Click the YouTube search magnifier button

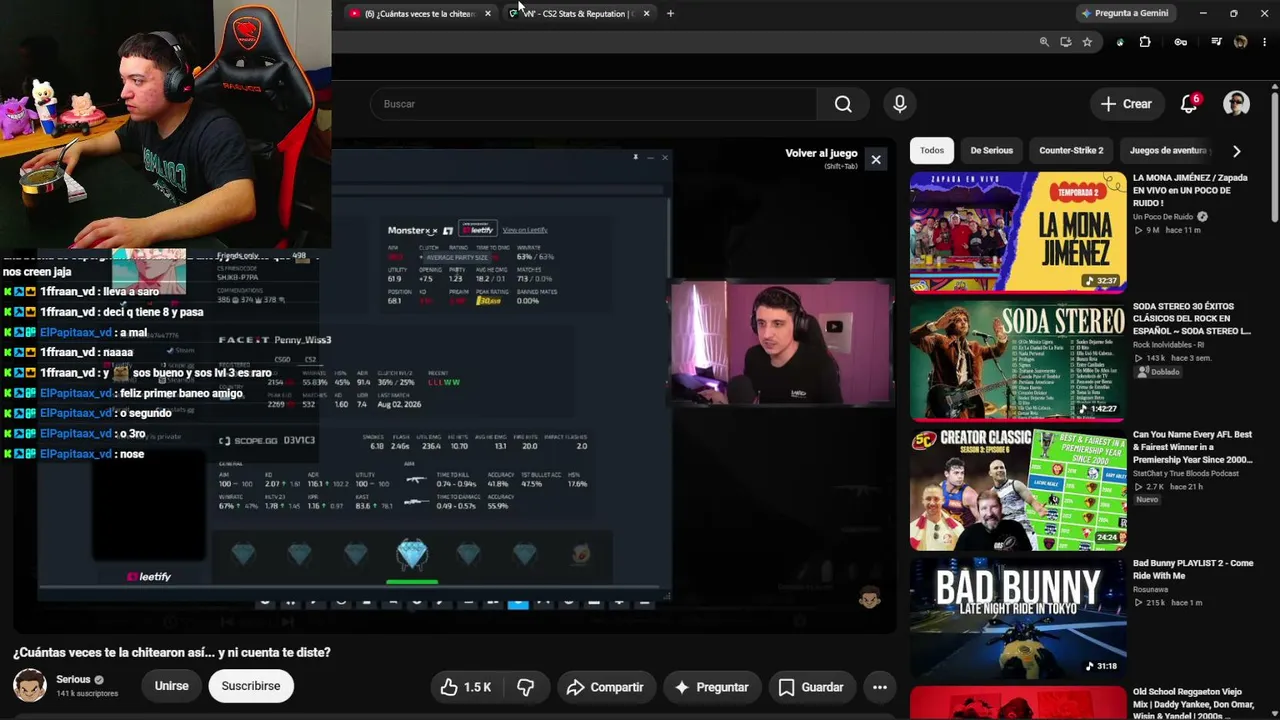click(x=843, y=104)
